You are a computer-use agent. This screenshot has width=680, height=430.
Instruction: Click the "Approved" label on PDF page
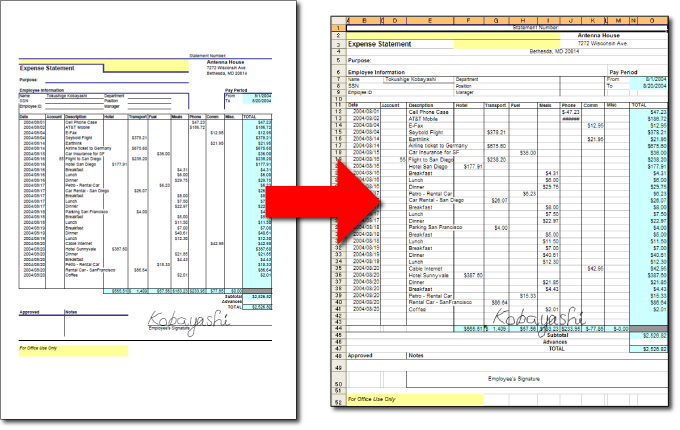tap(29, 312)
